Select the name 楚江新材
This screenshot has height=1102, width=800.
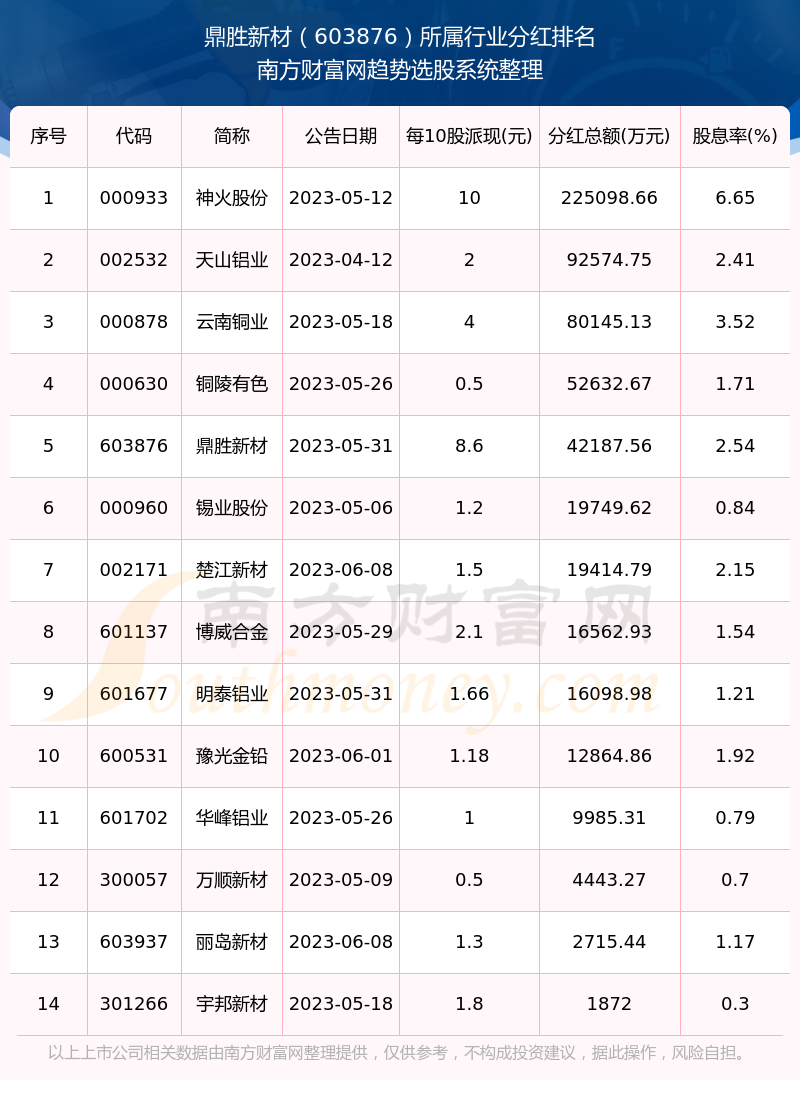click(232, 570)
